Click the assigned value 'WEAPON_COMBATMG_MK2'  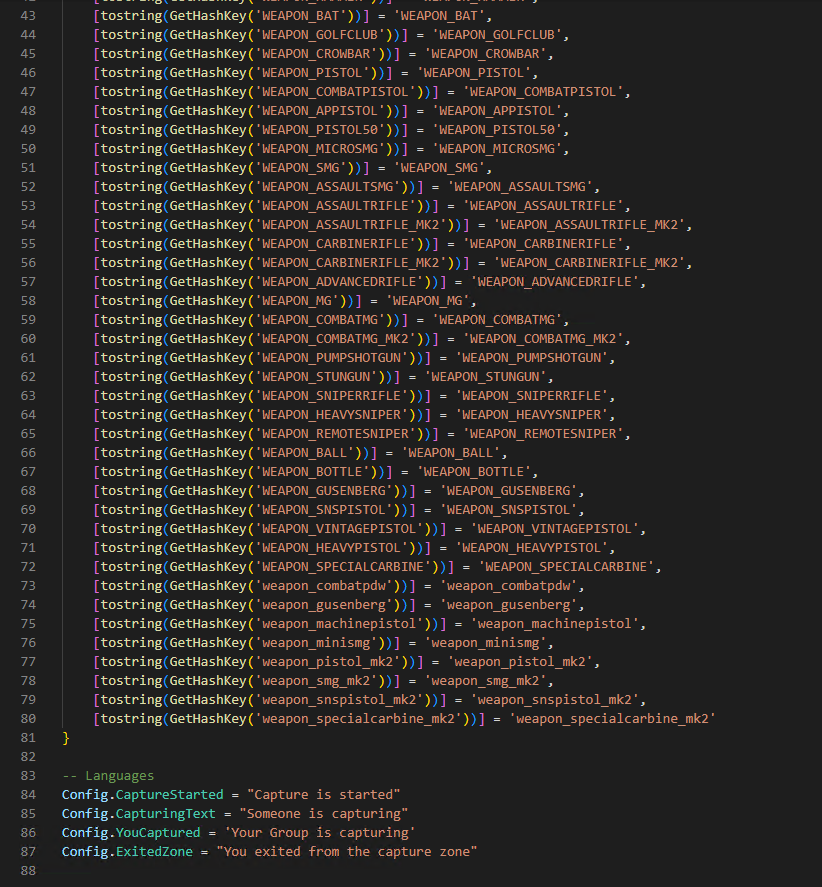pos(543,338)
